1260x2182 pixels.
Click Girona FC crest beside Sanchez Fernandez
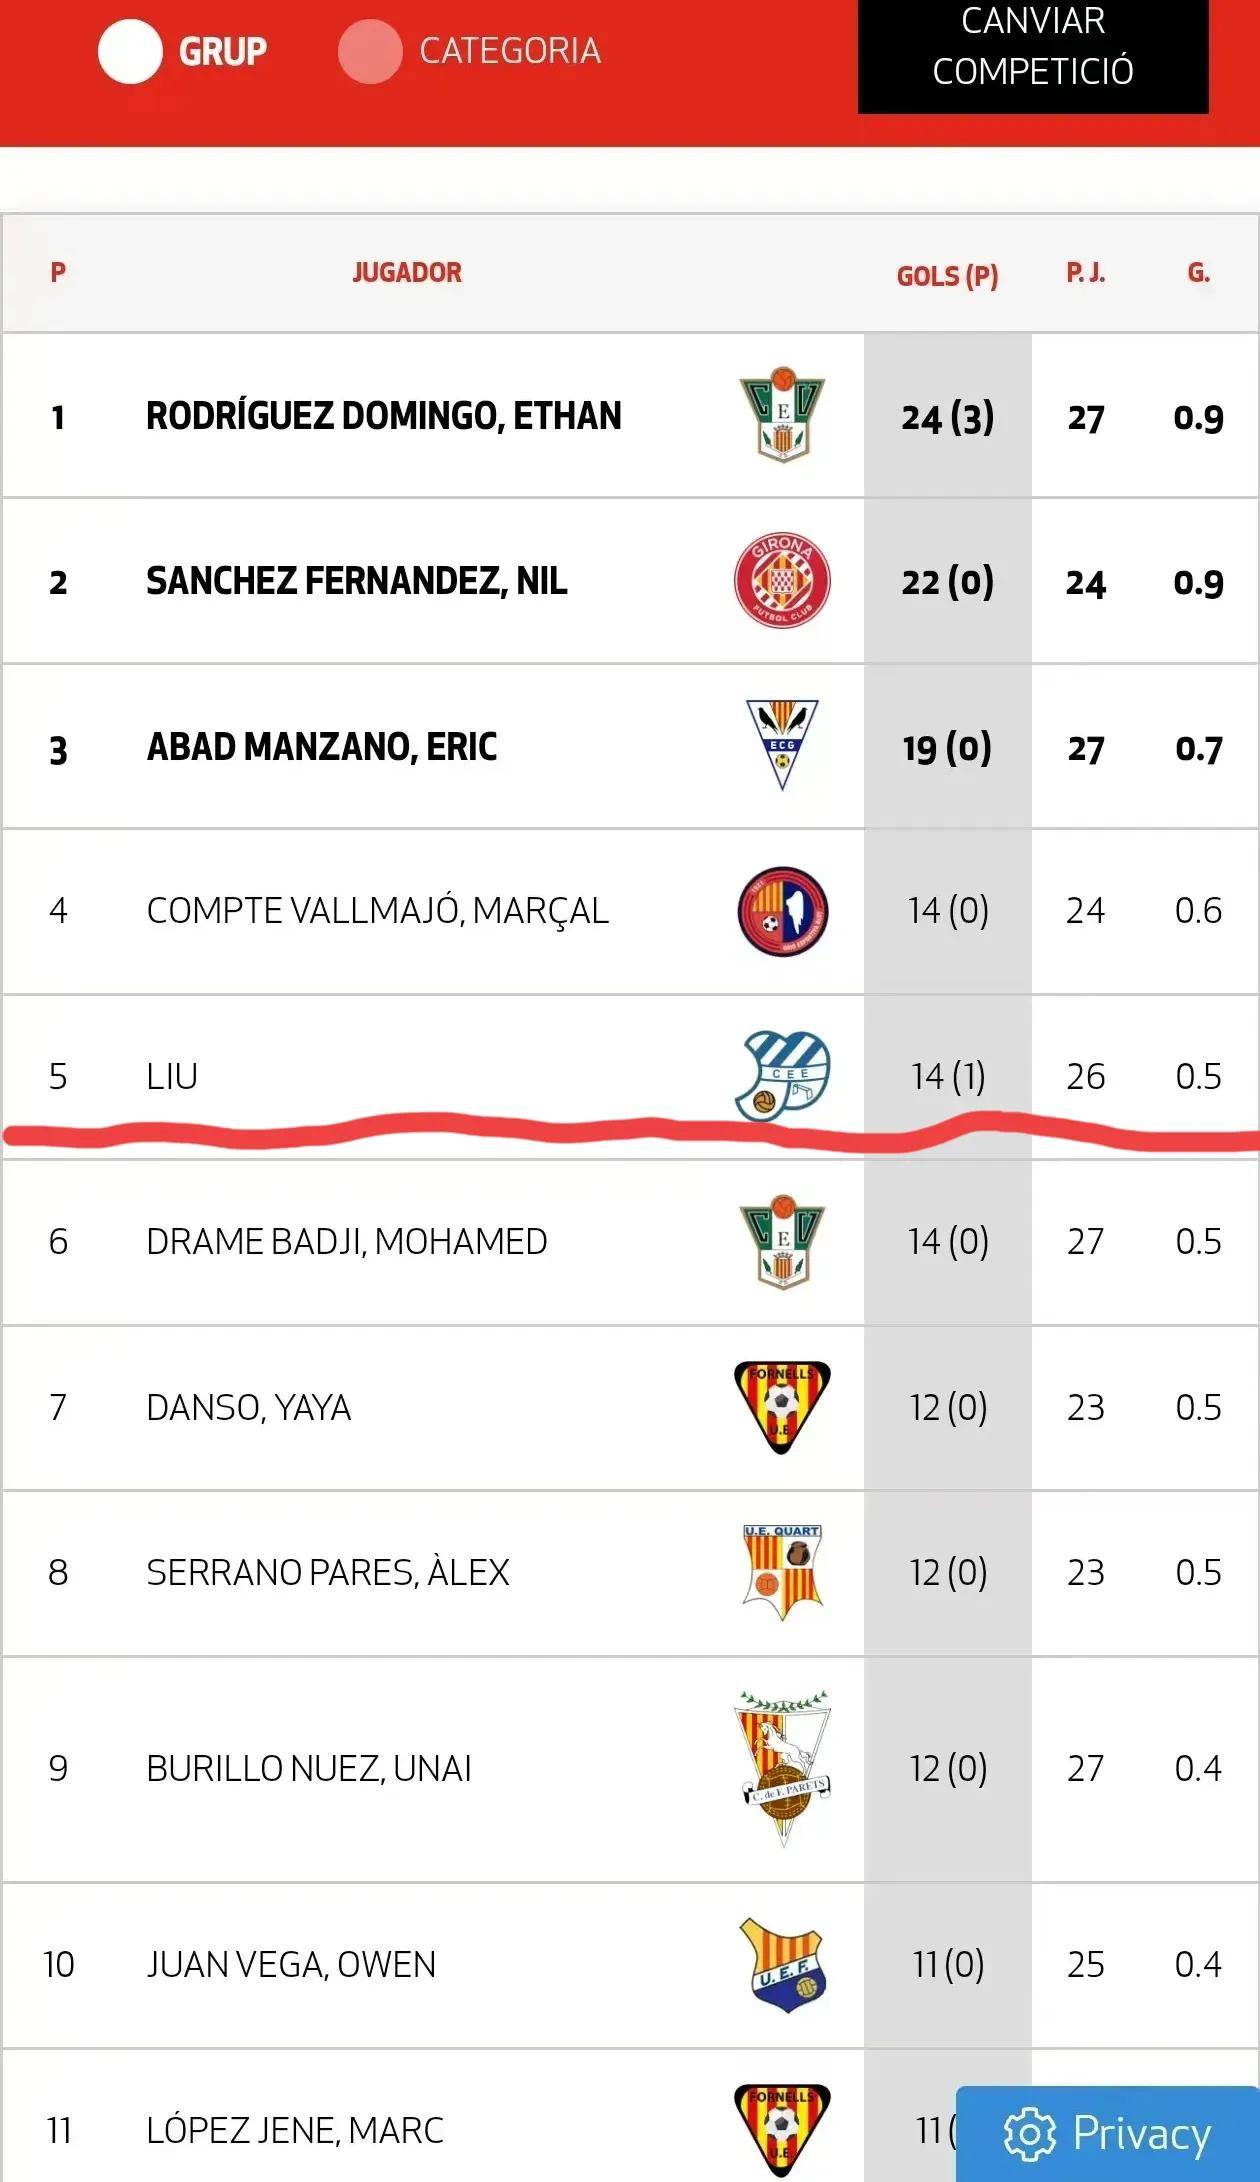click(x=782, y=580)
